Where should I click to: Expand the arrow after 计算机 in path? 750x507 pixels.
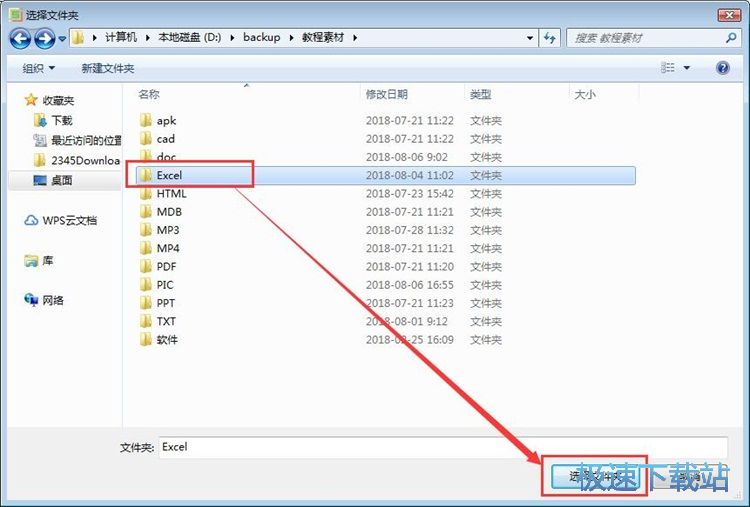[x=148, y=38]
